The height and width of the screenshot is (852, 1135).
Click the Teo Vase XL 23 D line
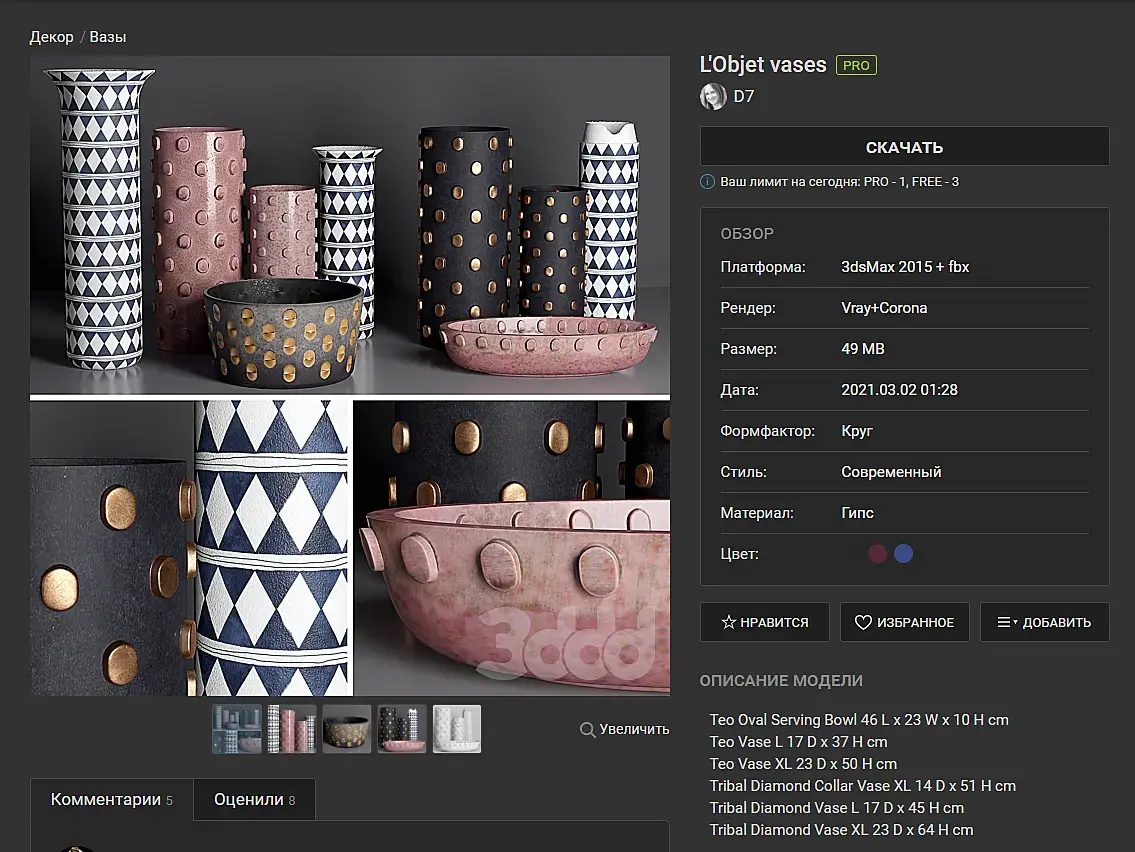point(803,764)
